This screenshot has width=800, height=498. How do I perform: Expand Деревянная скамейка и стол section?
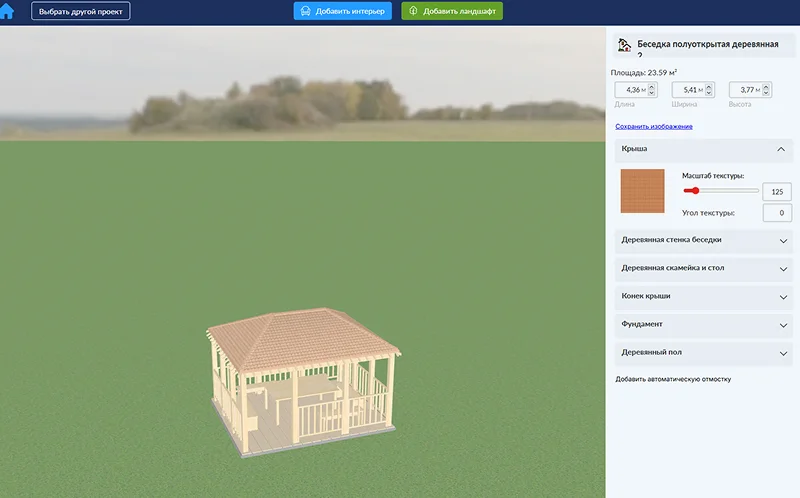[x=780, y=268]
